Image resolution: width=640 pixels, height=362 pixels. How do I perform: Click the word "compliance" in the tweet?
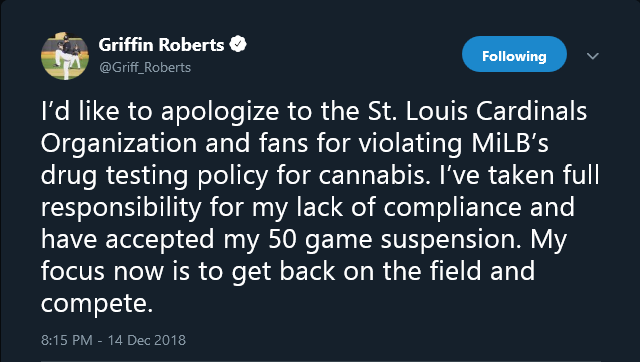coord(452,208)
